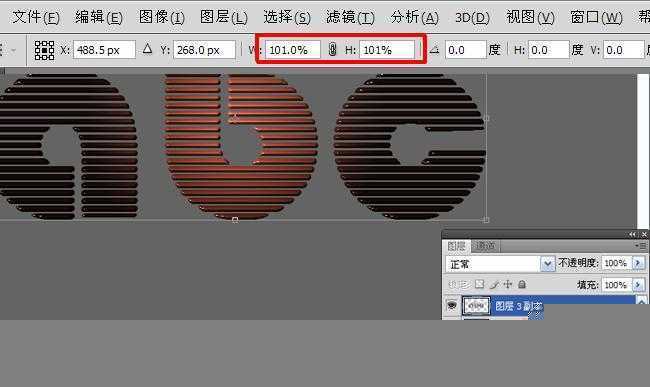Click the 填充 fill value field
650x387 pixels.
coord(616,285)
